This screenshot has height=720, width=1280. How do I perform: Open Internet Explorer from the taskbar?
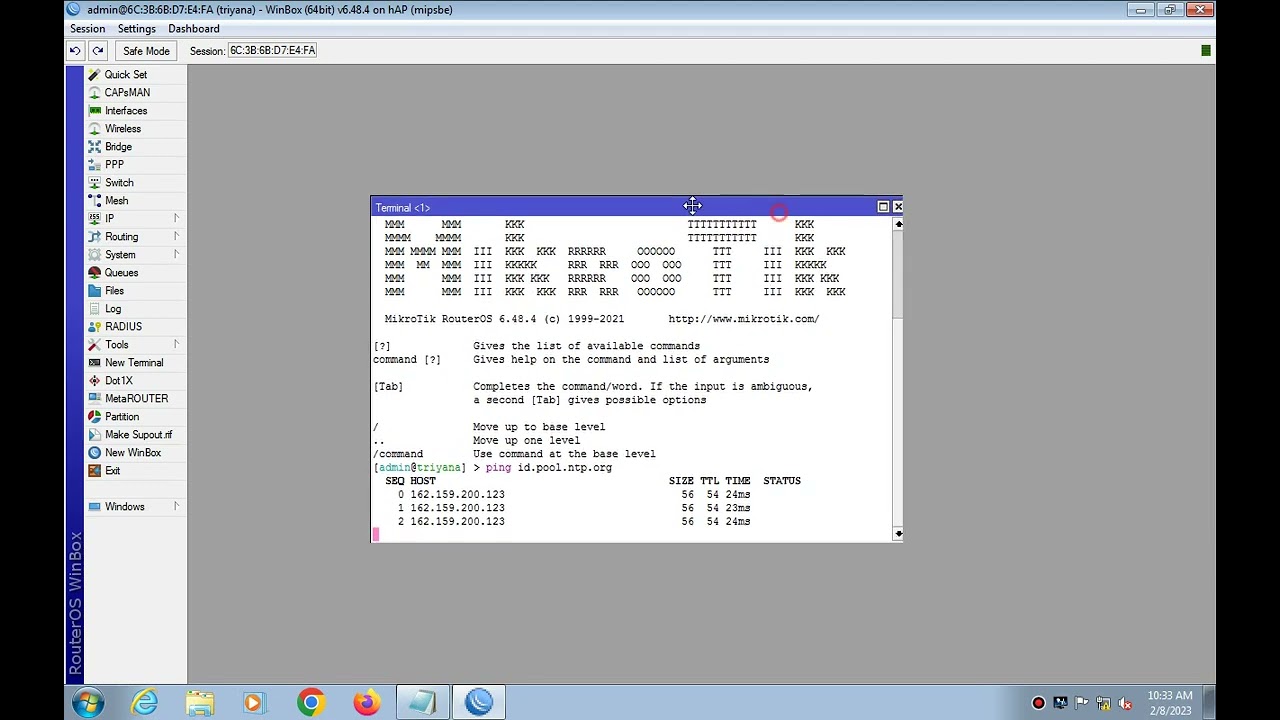[x=145, y=703]
